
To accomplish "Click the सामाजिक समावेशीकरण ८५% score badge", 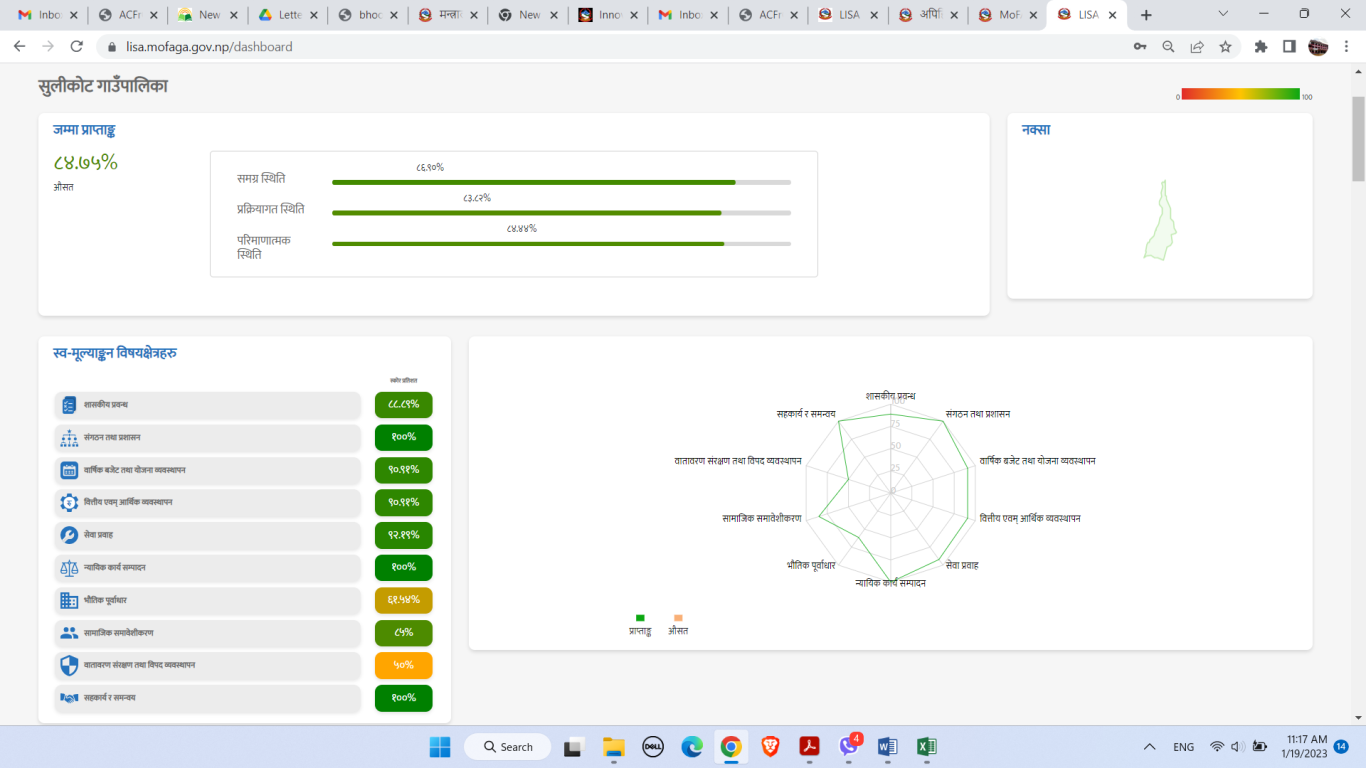I will (403, 633).
